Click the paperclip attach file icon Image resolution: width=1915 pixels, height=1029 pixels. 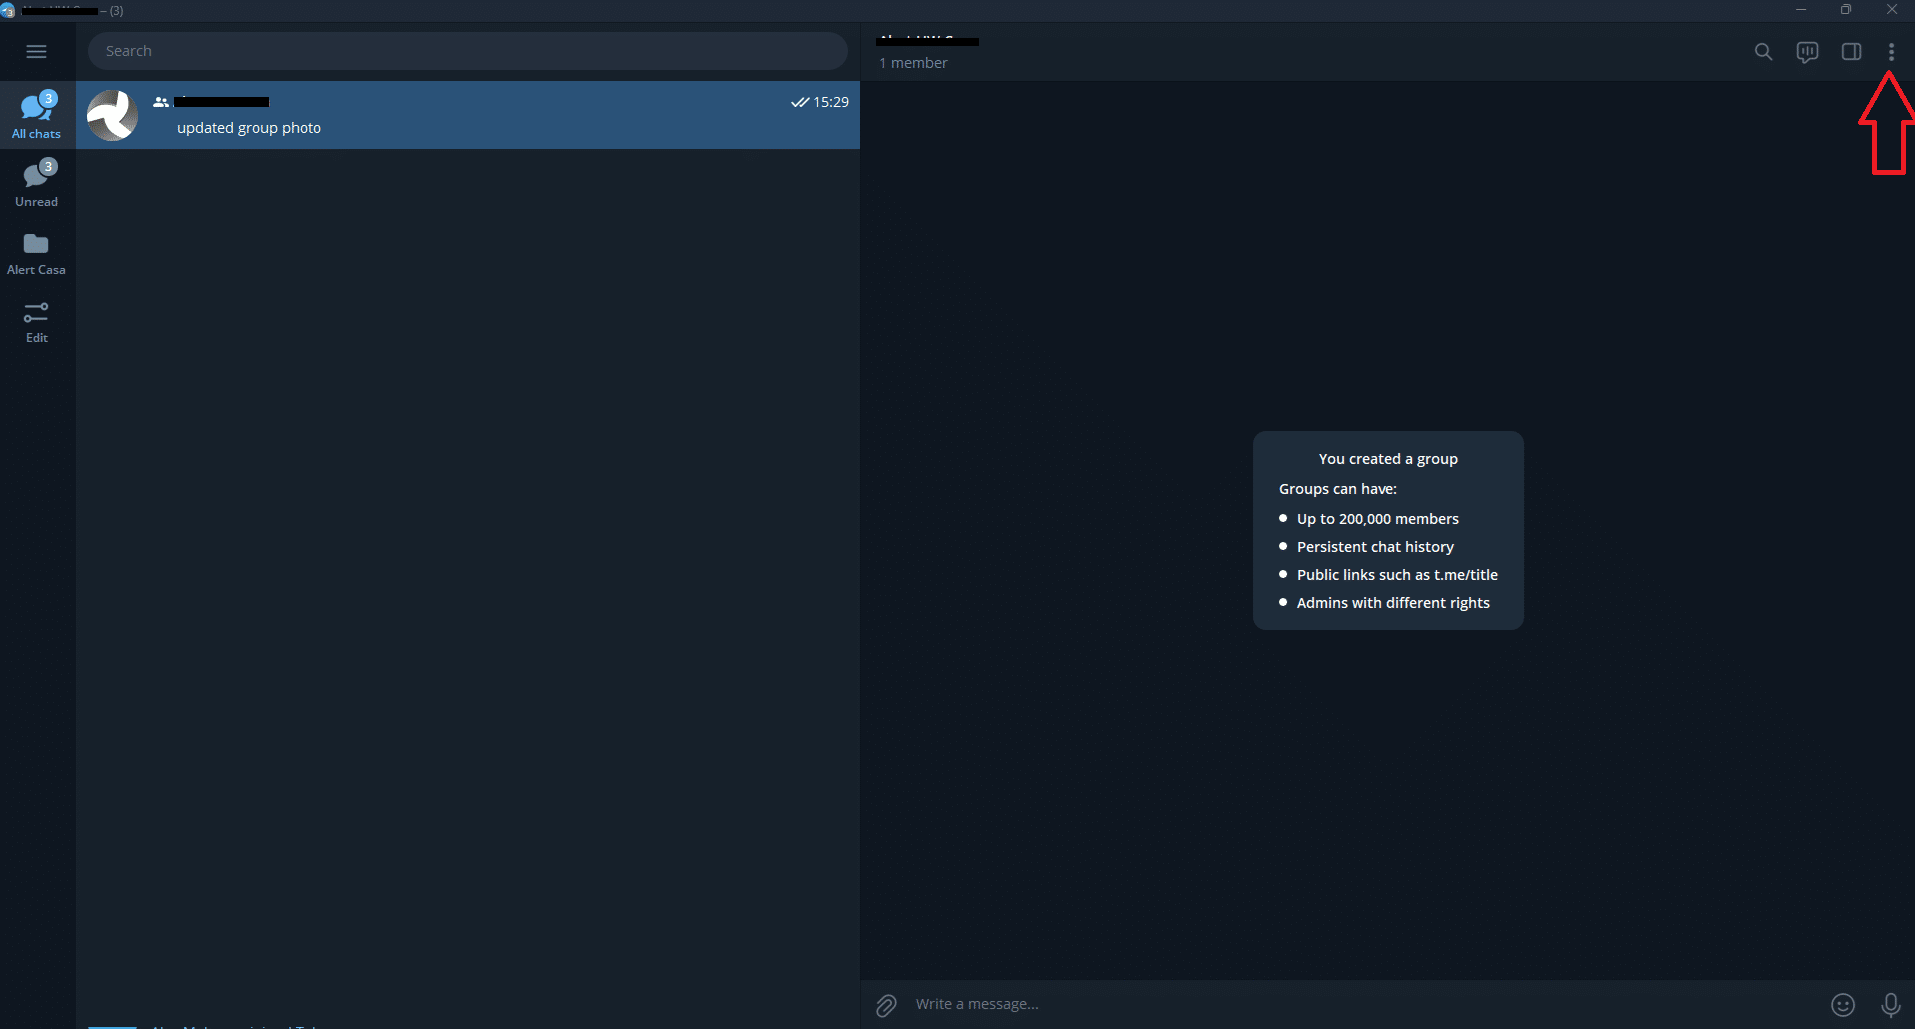pos(886,1005)
